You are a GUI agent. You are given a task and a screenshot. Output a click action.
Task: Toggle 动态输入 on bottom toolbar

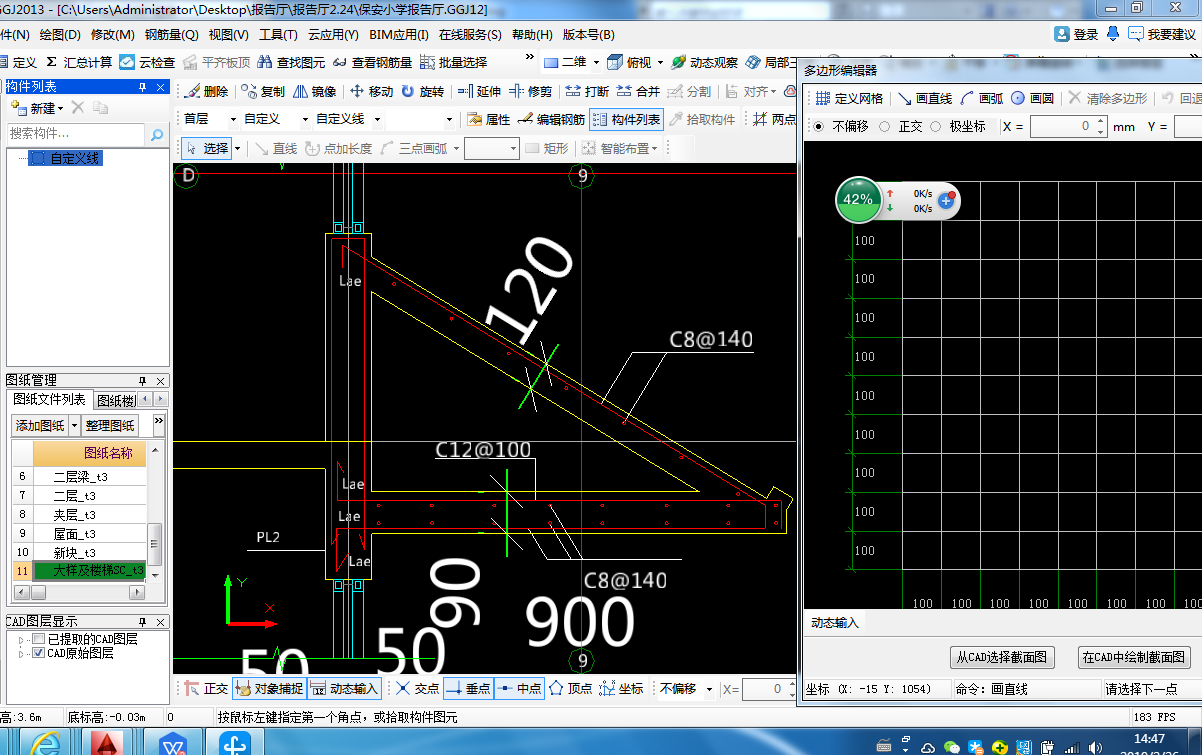pos(345,689)
